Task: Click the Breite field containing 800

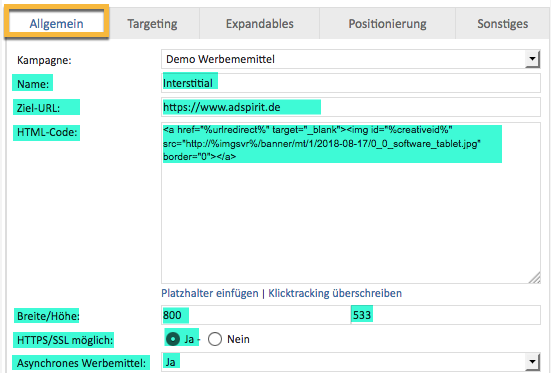Action: coord(256,315)
